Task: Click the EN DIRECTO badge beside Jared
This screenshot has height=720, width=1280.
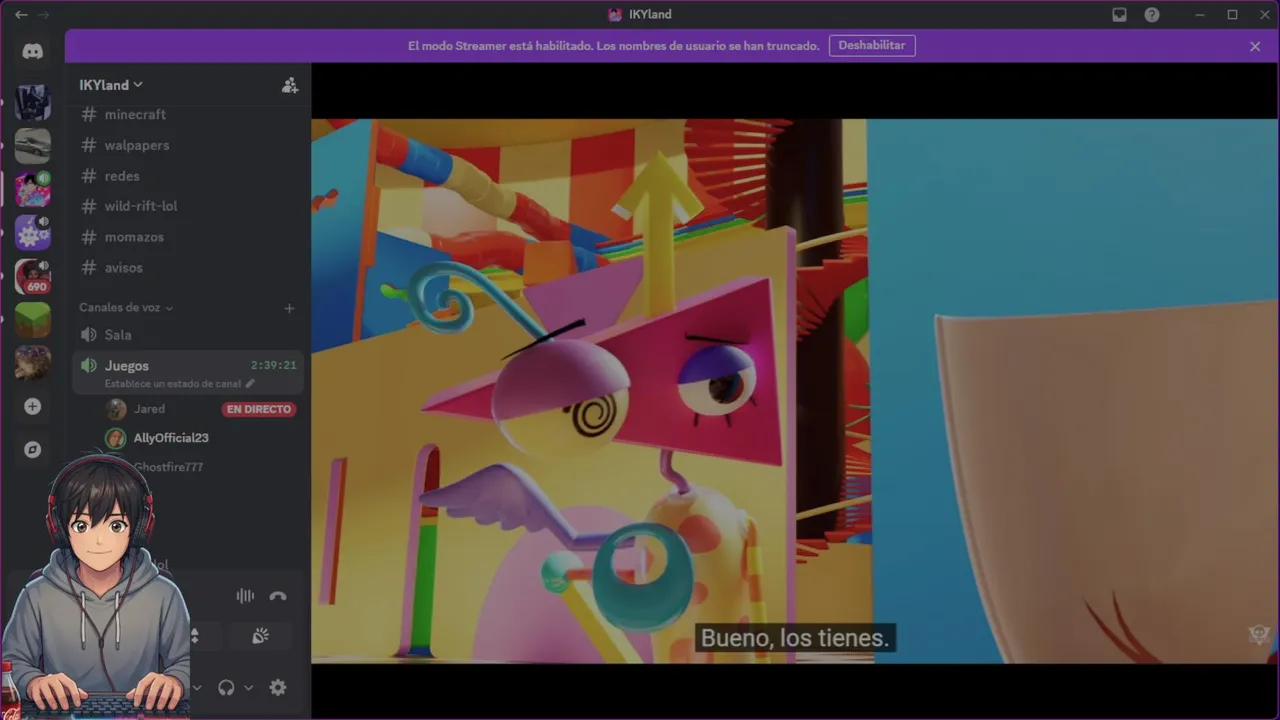Action: click(259, 409)
